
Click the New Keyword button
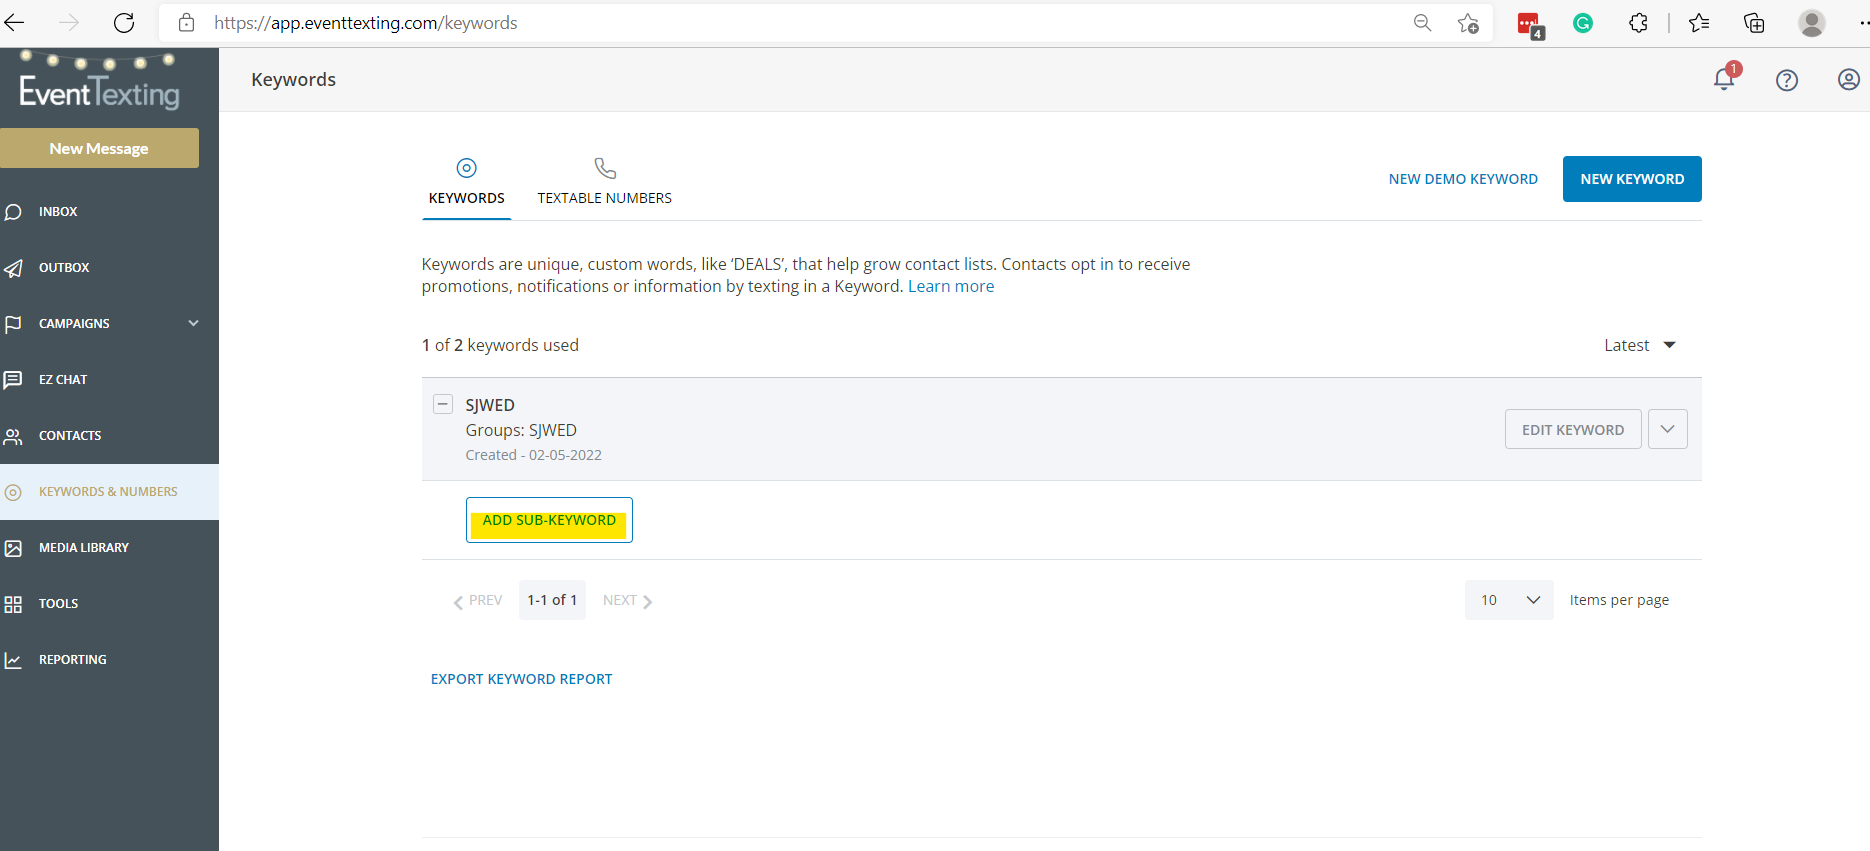1632,179
